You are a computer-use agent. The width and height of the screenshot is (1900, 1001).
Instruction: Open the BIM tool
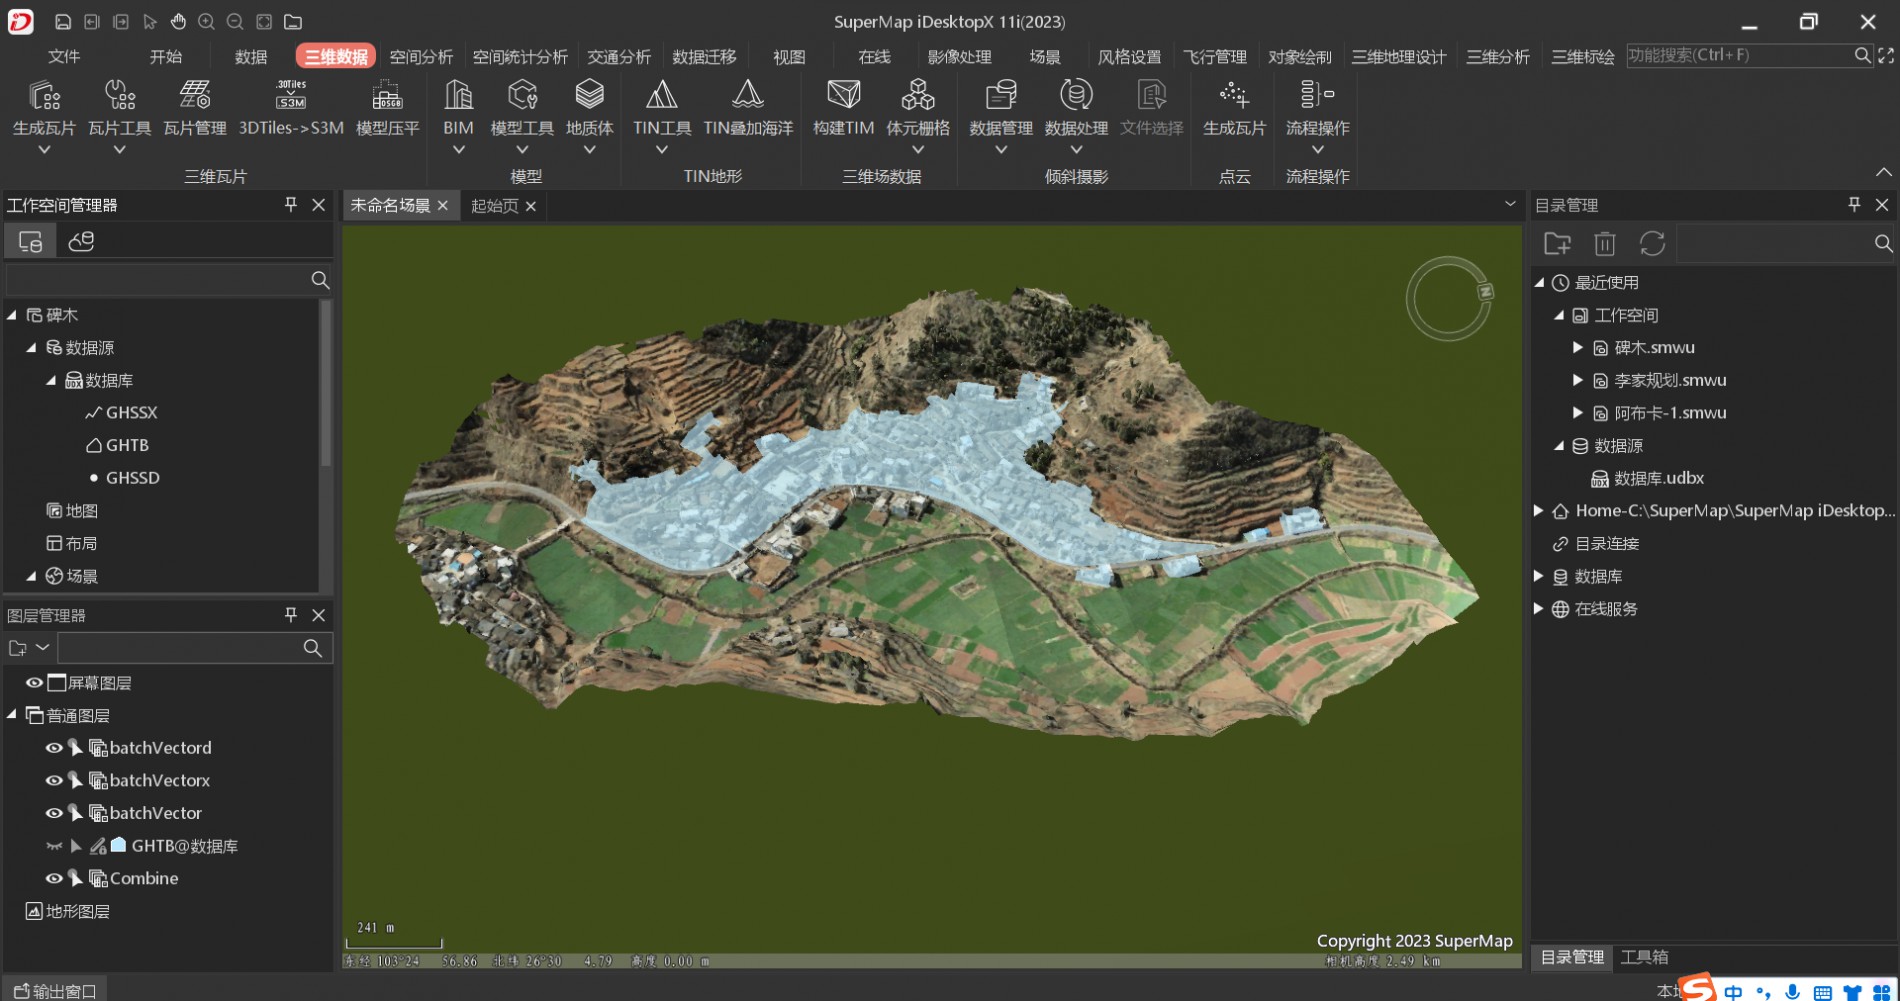(458, 115)
